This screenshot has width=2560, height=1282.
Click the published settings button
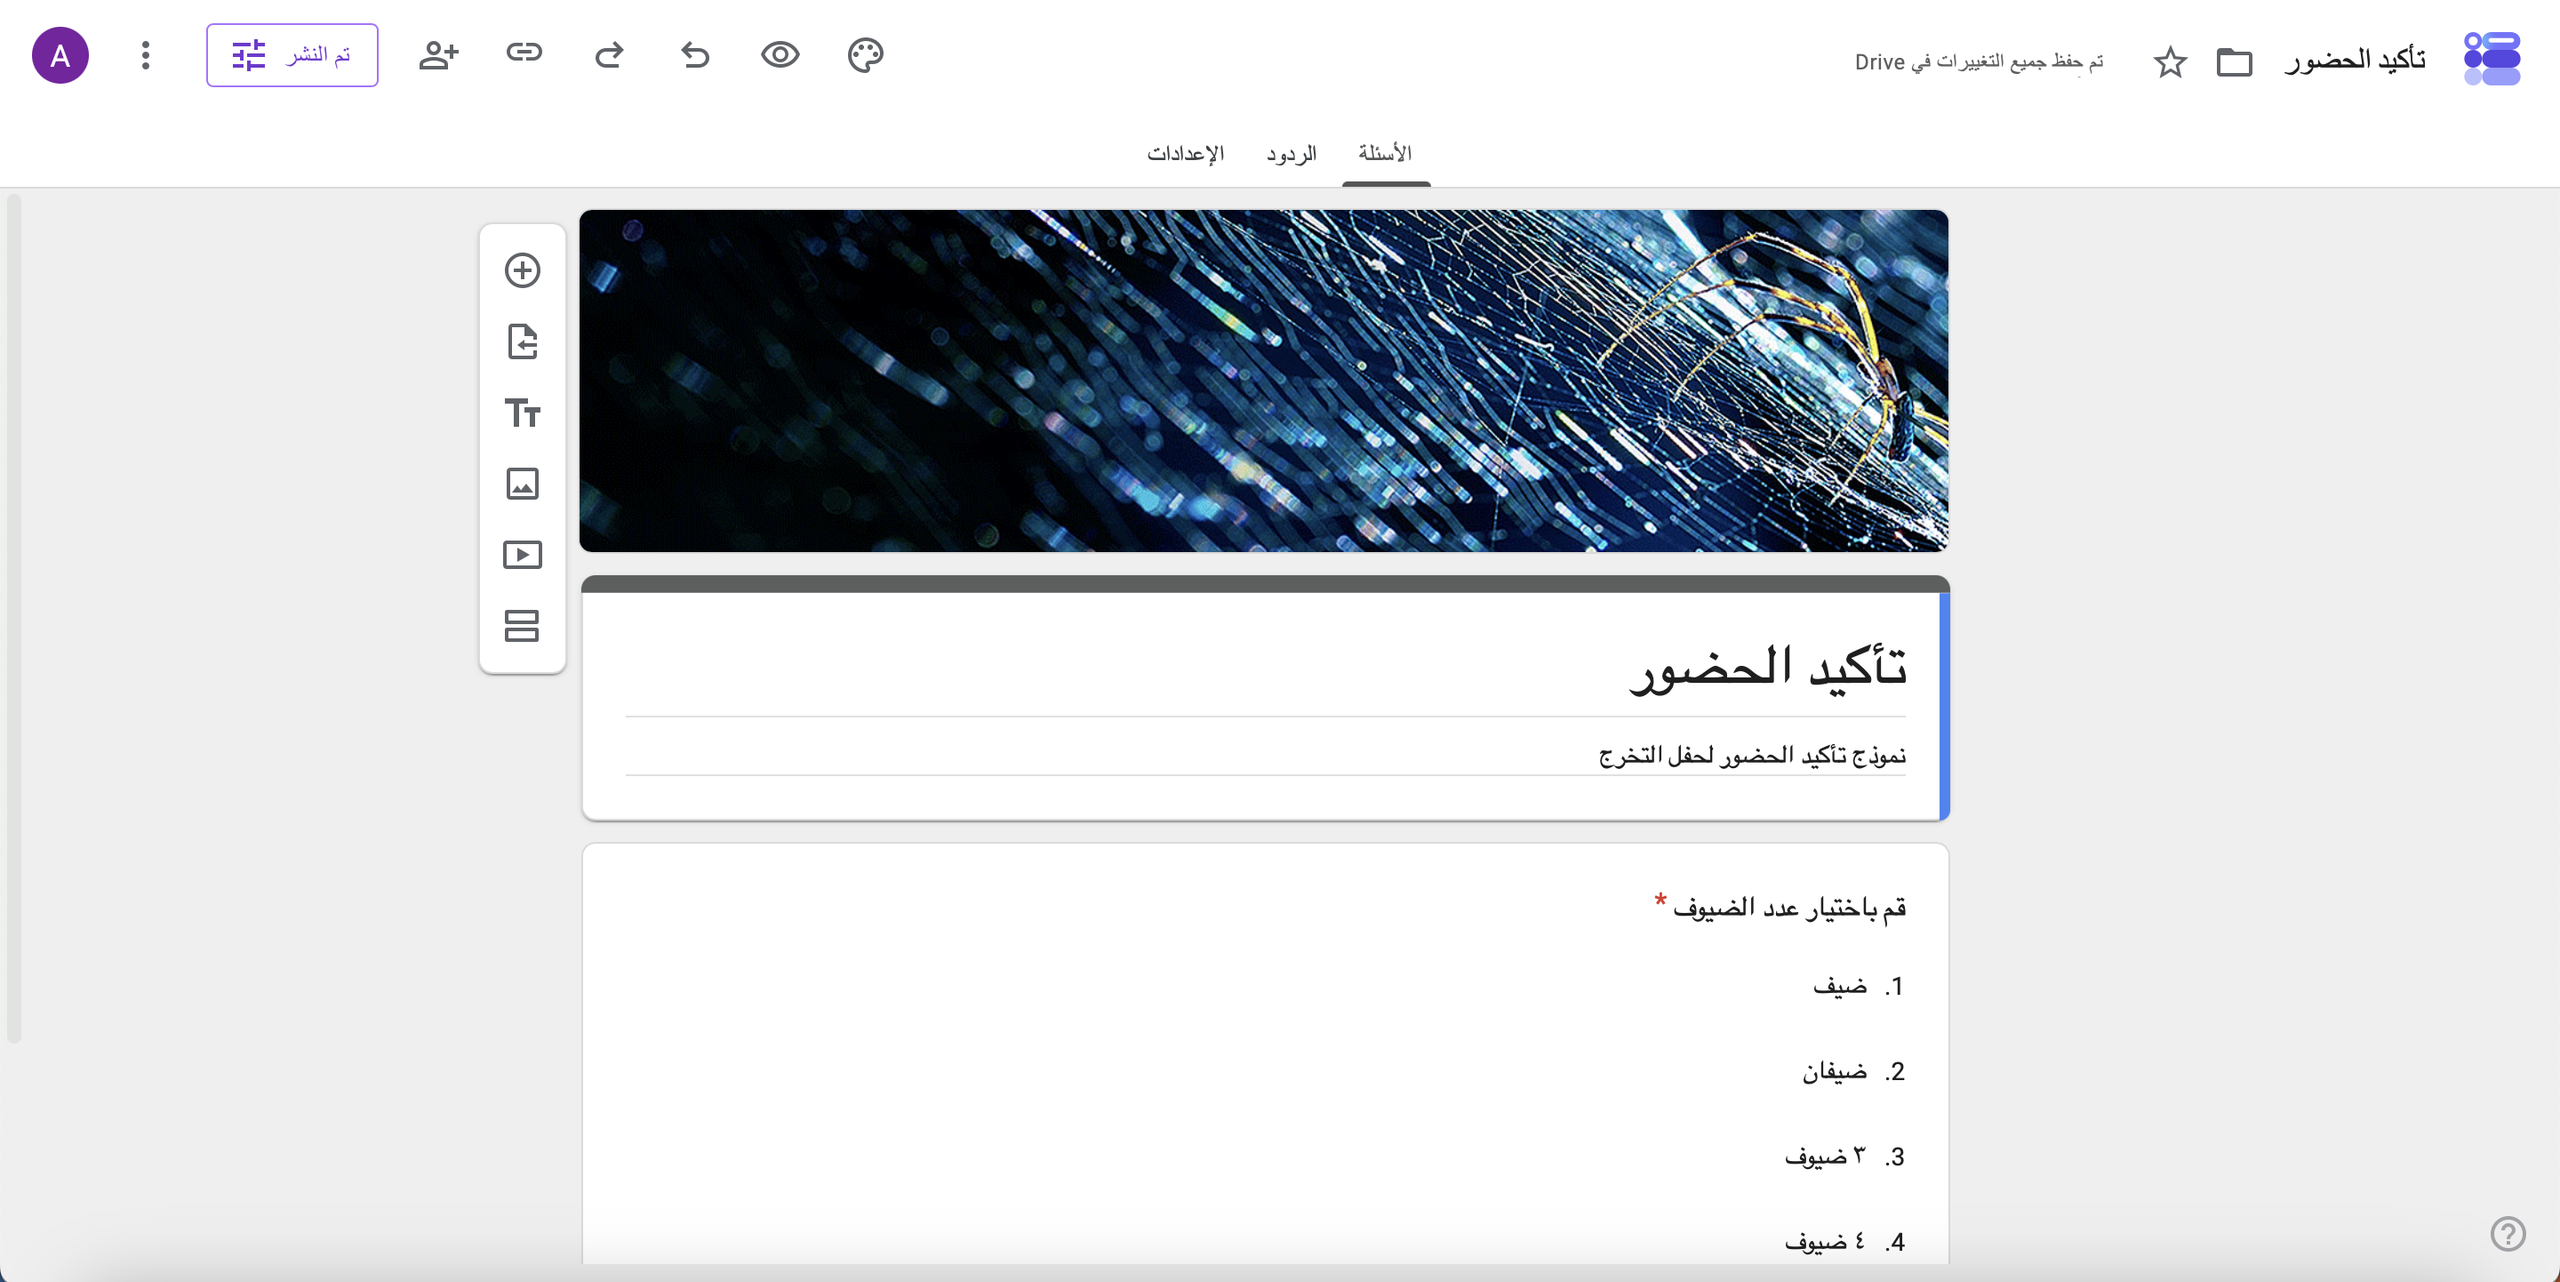coord(292,55)
